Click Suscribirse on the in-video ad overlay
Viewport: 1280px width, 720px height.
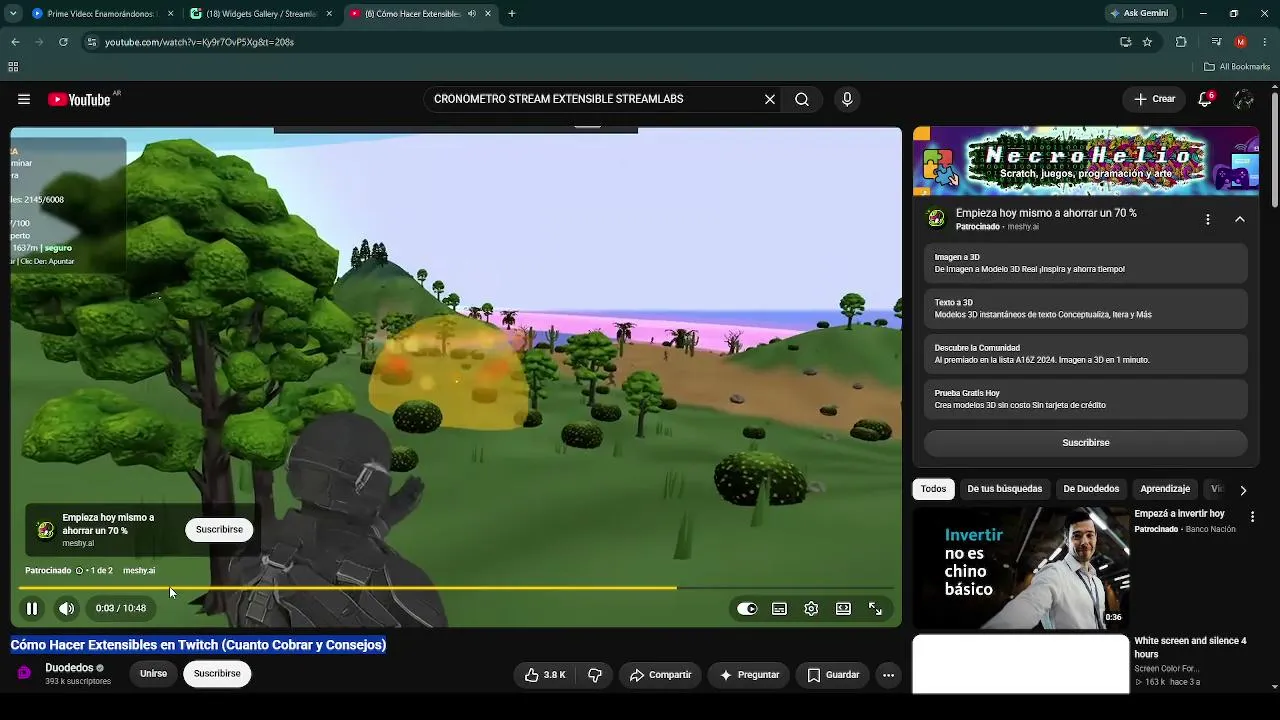219,529
